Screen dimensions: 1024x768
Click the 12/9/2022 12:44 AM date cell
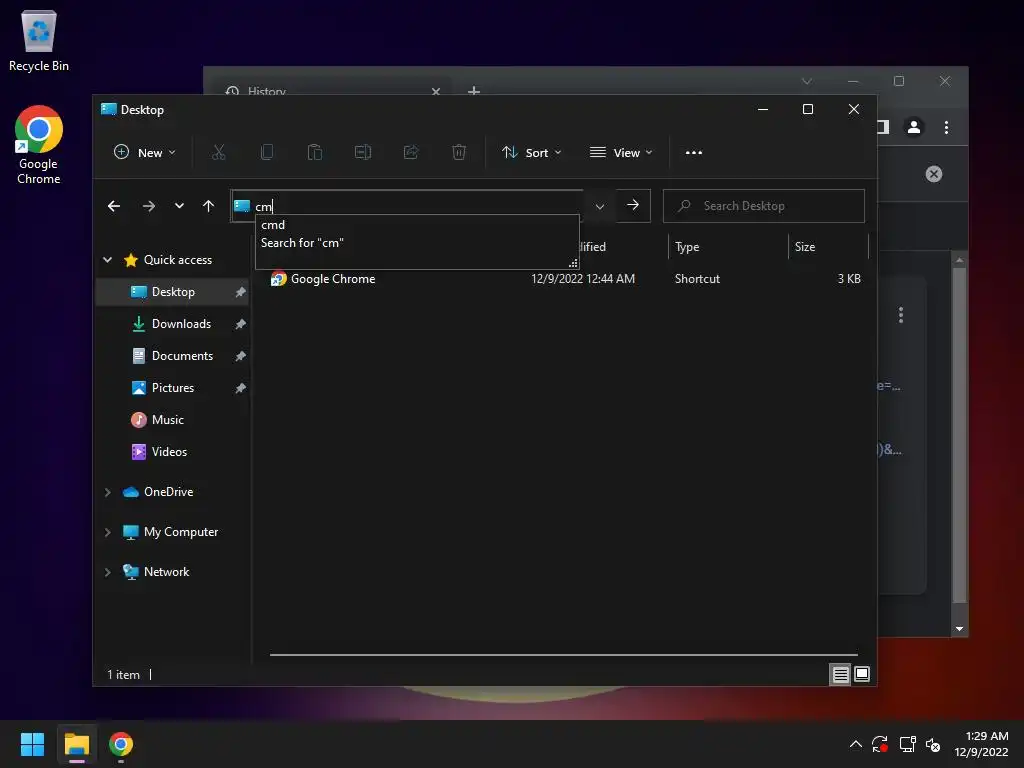pyautogui.click(x=583, y=279)
